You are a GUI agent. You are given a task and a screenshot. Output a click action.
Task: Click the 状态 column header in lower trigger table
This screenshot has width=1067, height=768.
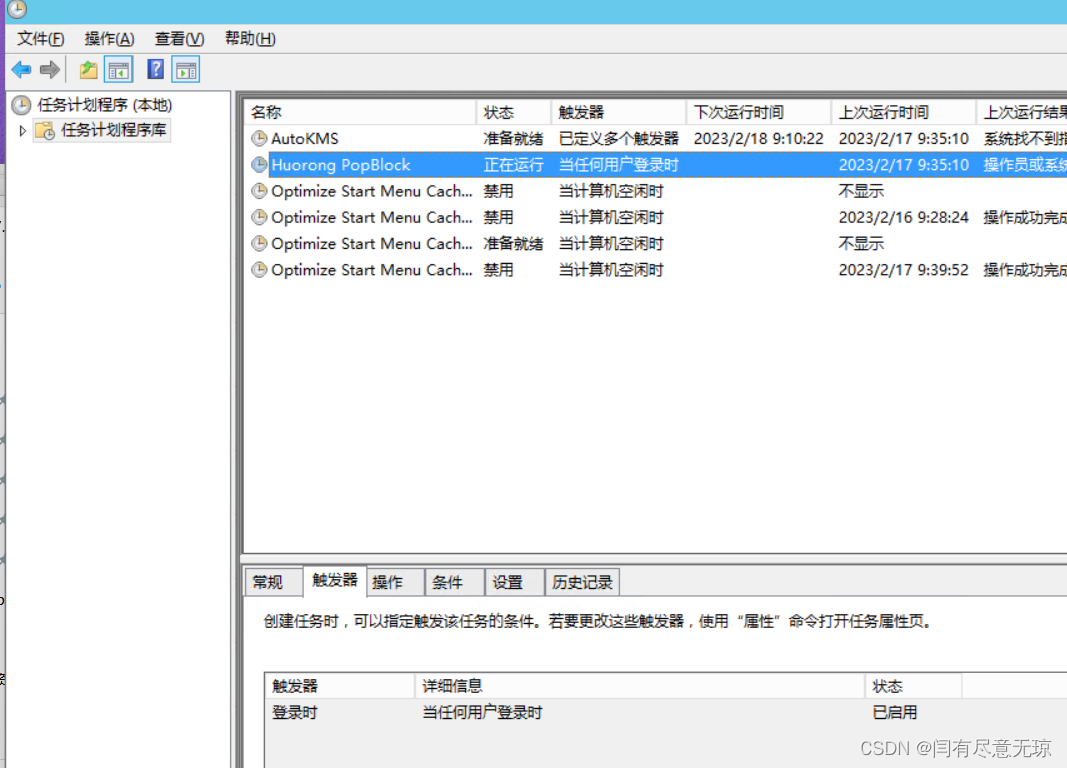coord(913,686)
